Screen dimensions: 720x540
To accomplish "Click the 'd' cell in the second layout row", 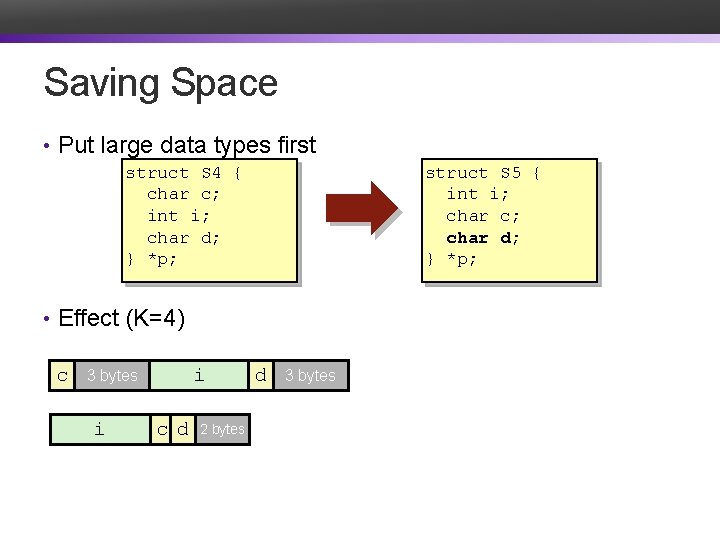I will point(183,429).
